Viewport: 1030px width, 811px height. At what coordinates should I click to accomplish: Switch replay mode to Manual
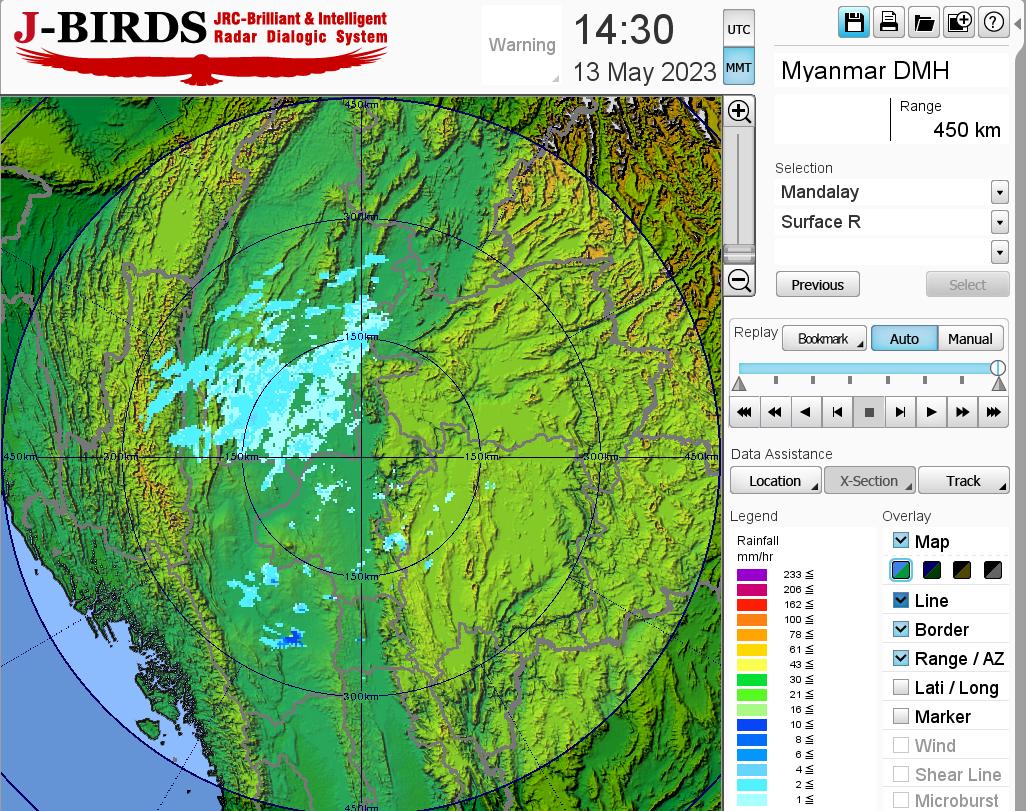click(969, 339)
